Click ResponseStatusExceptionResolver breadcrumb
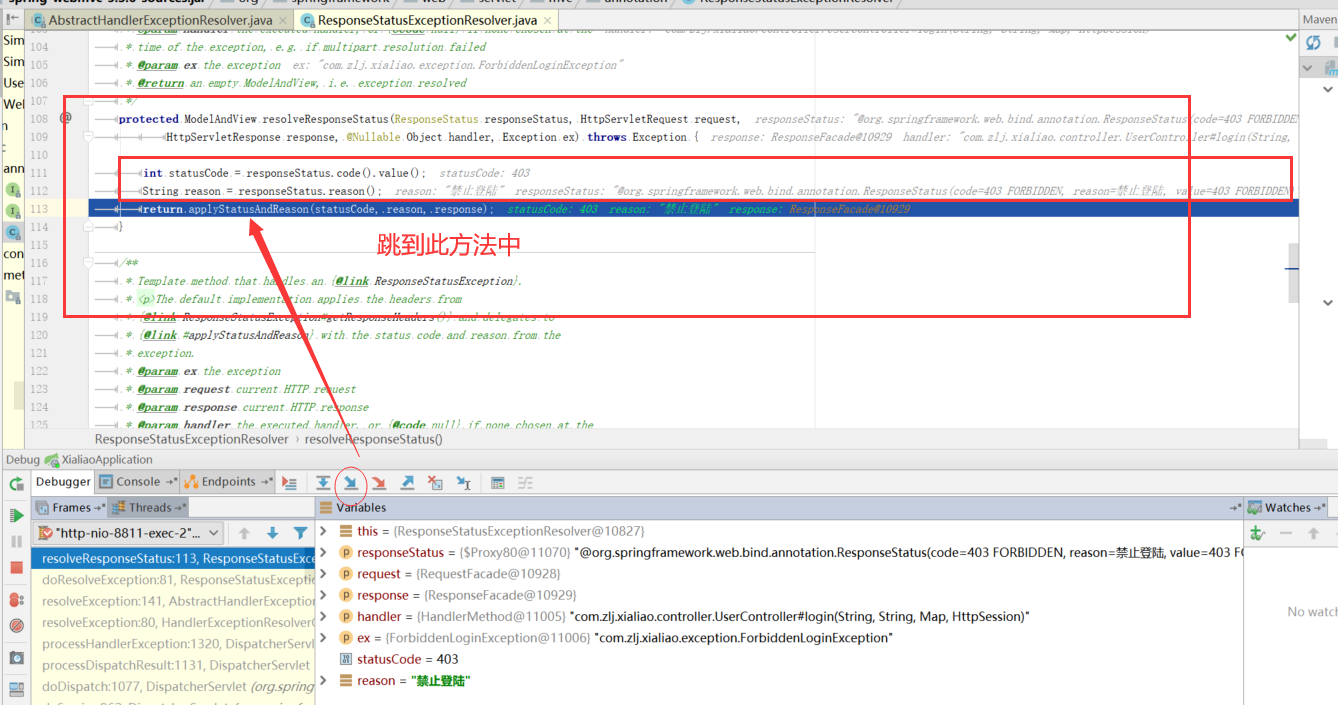This screenshot has height=705, width=1338. [x=191, y=439]
